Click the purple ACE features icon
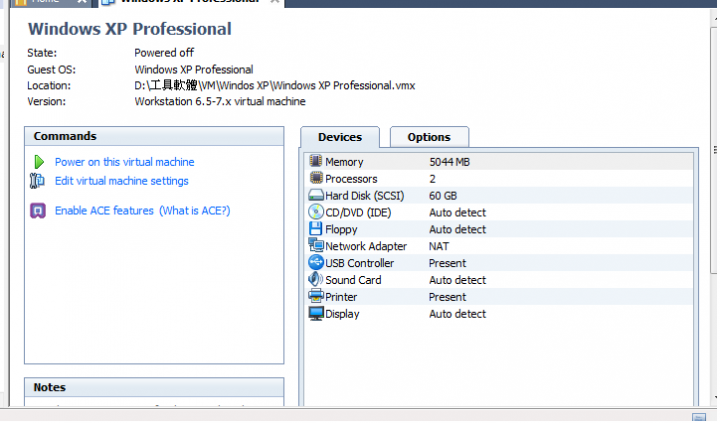720x423 pixels. click(x=38, y=211)
